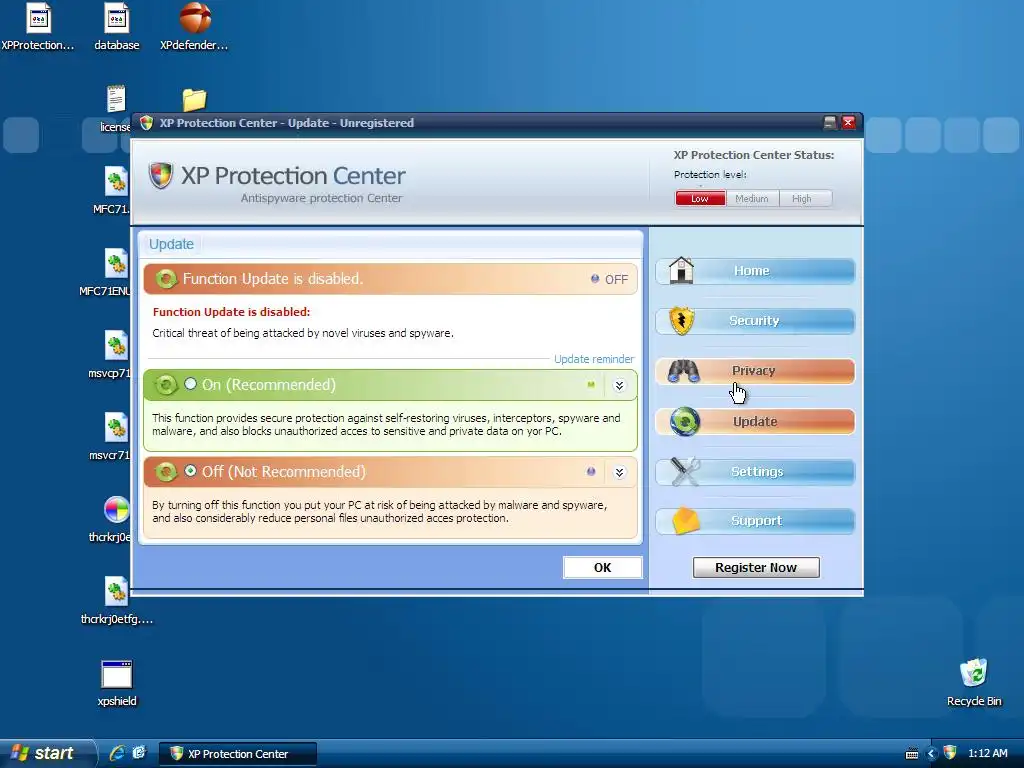
Task: Click the green icon in On (Recommended) row
Action: click(166, 385)
